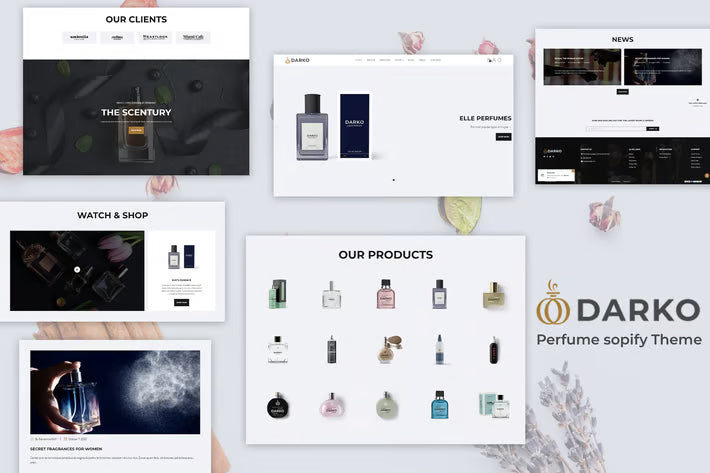The height and width of the screenshot is (473, 710).
Task: Click the white purchase notification popup in footer
Action: (556, 175)
